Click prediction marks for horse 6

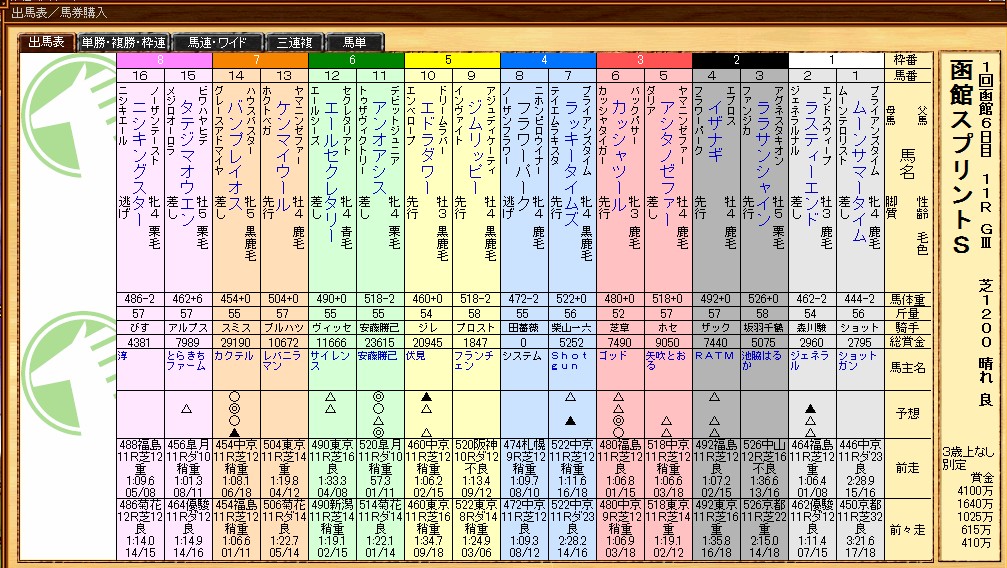pyautogui.click(x=618, y=414)
